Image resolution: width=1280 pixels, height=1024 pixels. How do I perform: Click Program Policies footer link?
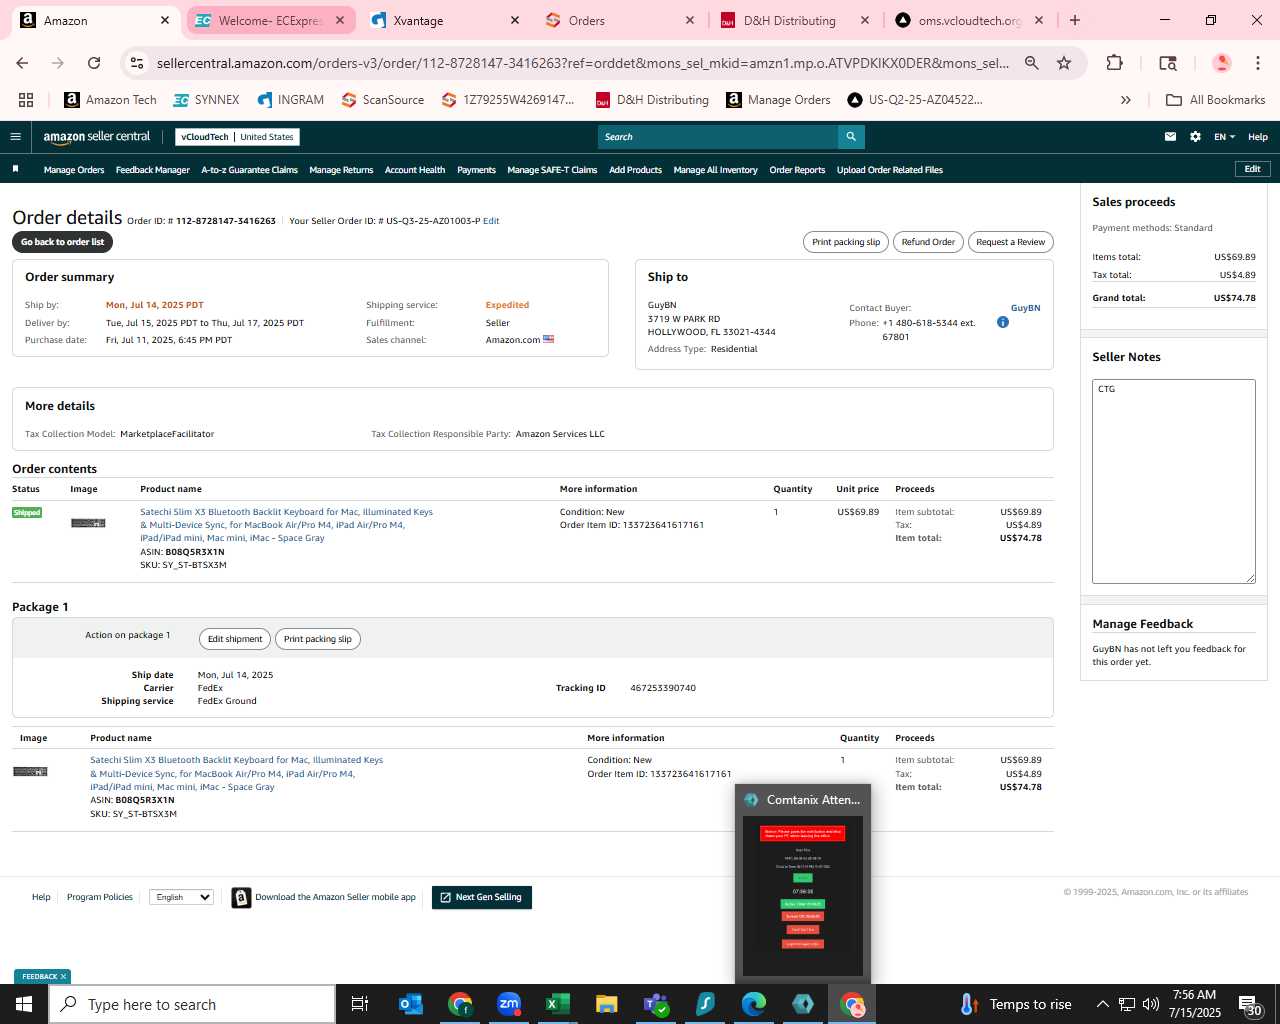tap(100, 897)
